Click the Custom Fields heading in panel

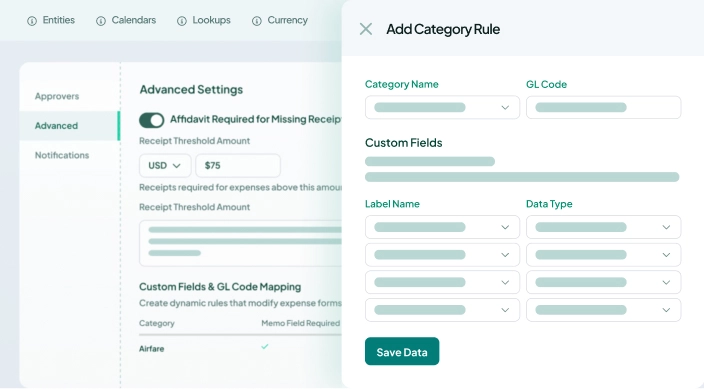404,143
